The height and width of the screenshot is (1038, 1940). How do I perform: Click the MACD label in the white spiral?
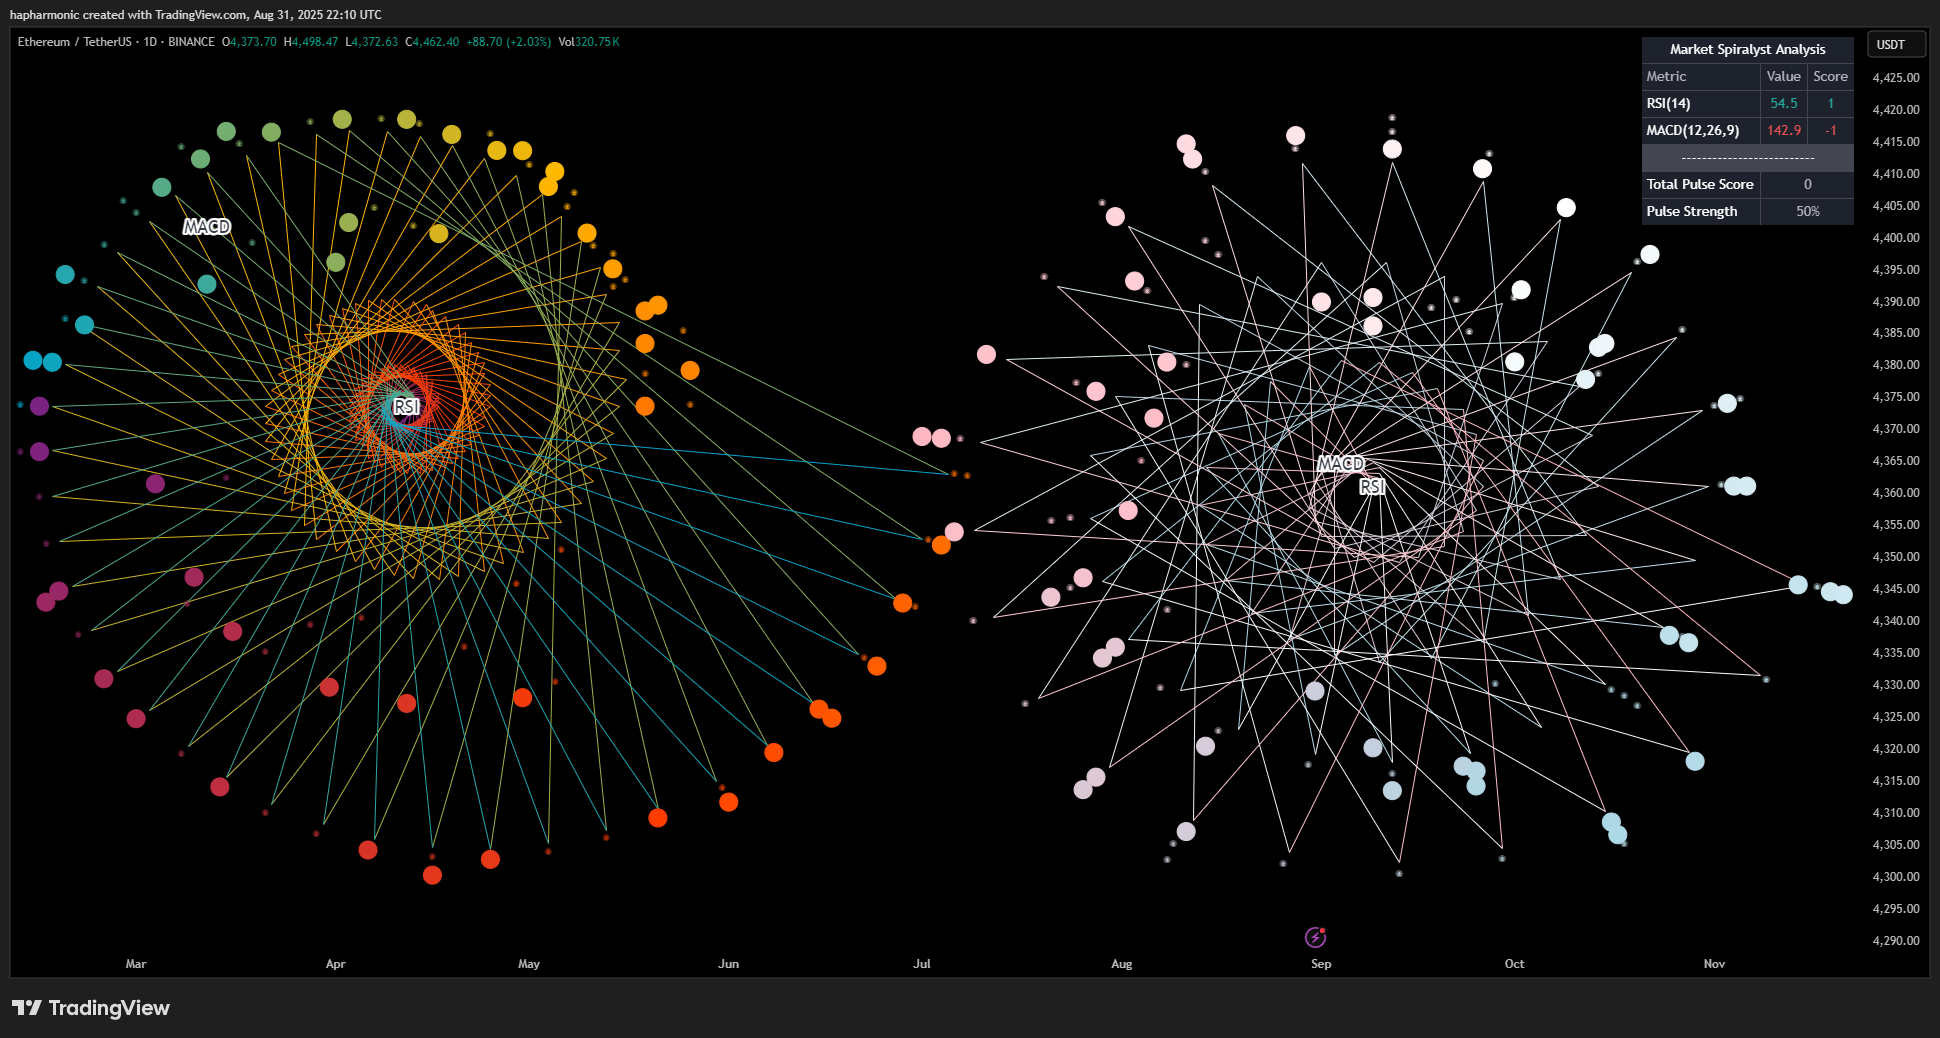[x=1341, y=464]
